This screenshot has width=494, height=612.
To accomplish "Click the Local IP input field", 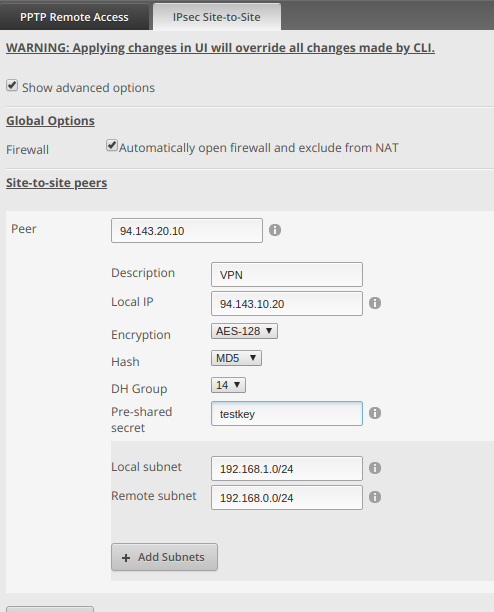I will (x=287, y=303).
